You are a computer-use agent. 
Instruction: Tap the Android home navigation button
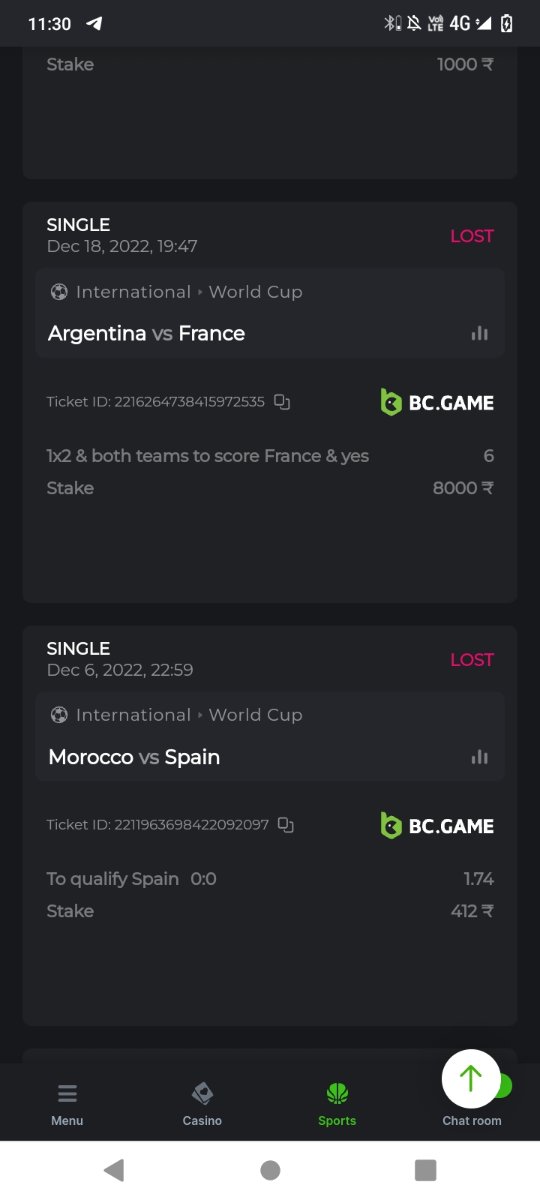click(x=270, y=1170)
